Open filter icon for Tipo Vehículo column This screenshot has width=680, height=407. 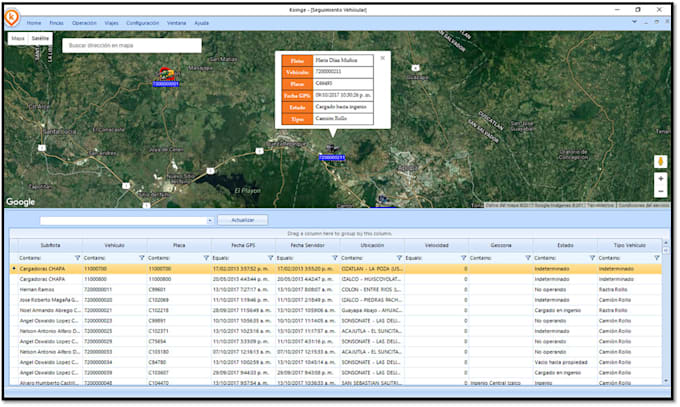click(656, 258)
